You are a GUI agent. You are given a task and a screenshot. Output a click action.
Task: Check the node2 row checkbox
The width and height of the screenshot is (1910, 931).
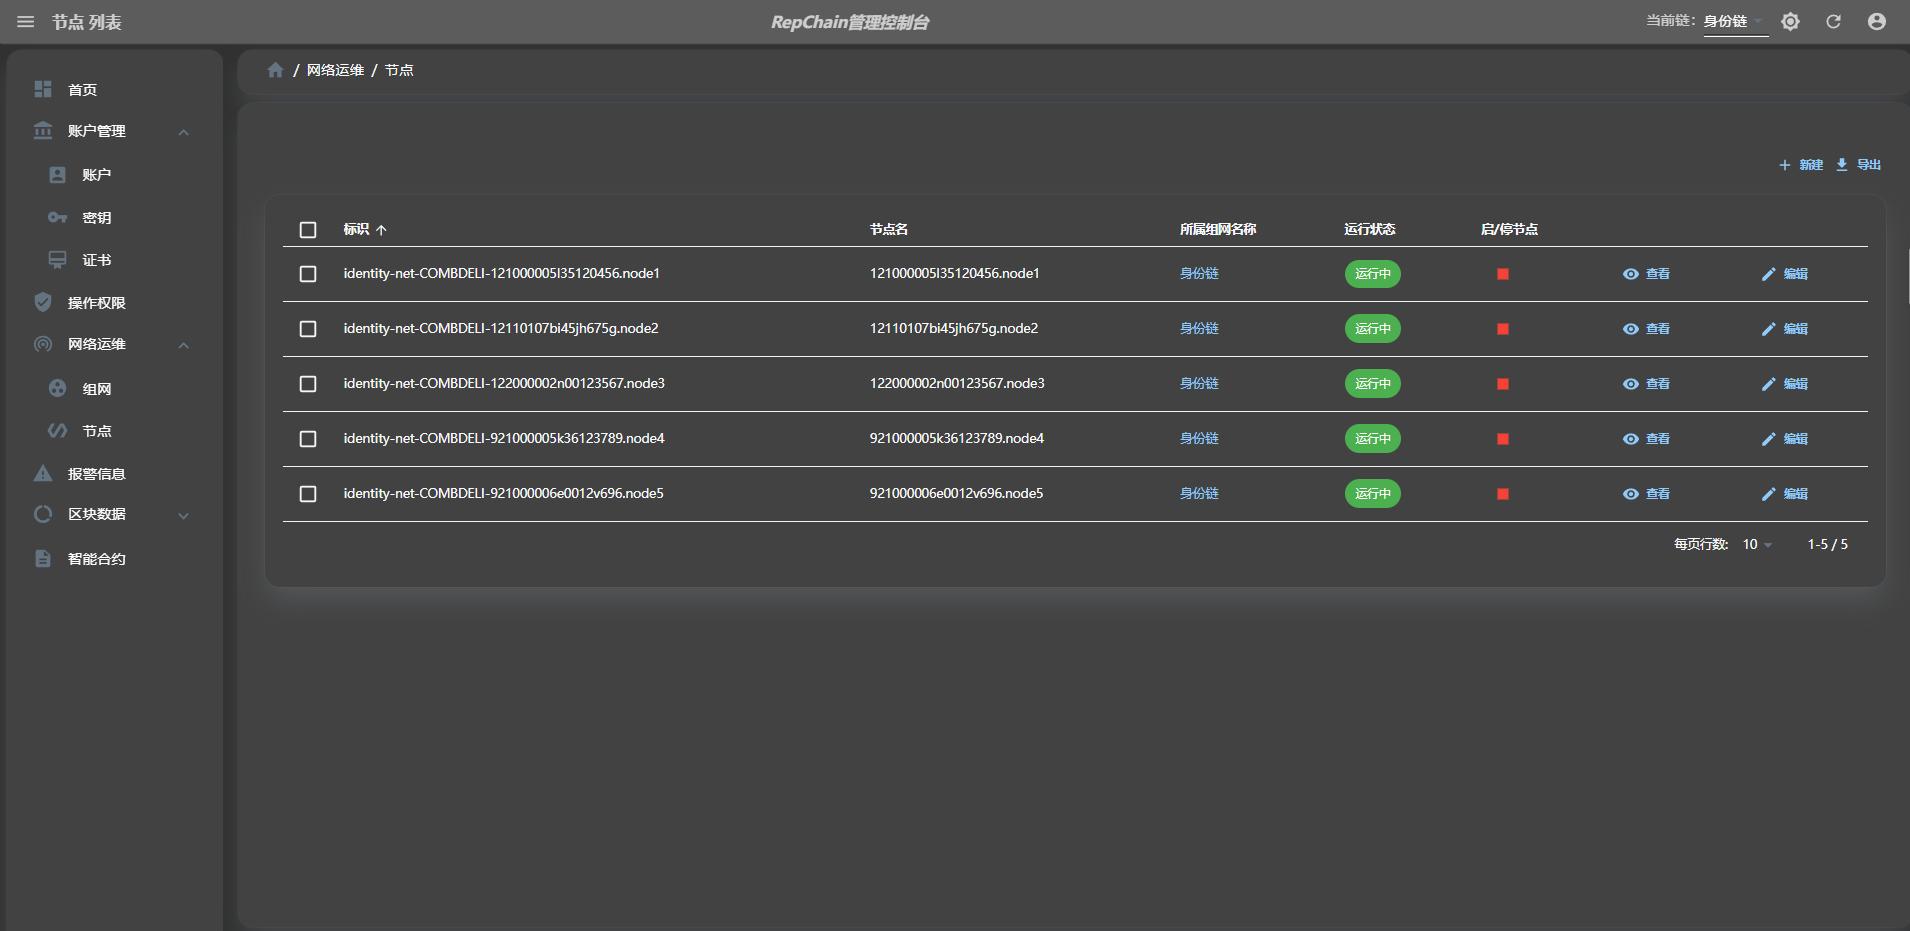[308, 329]
